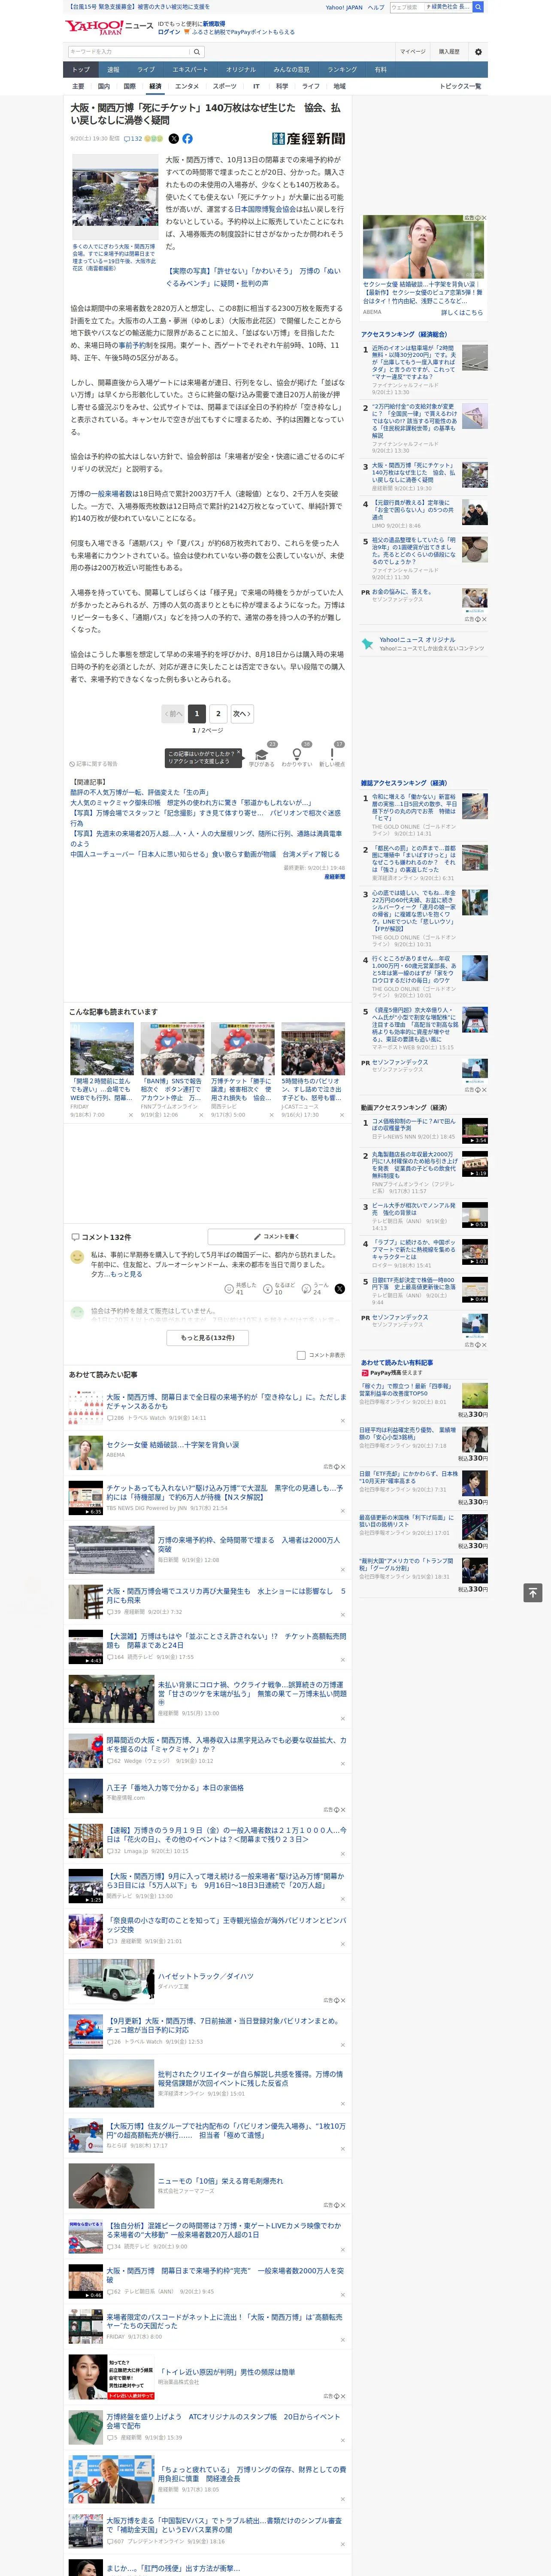Open トピックス一覧 link
Viewport: 551px width, 2576px height.
pyautogui.click(x=461, y=86)
